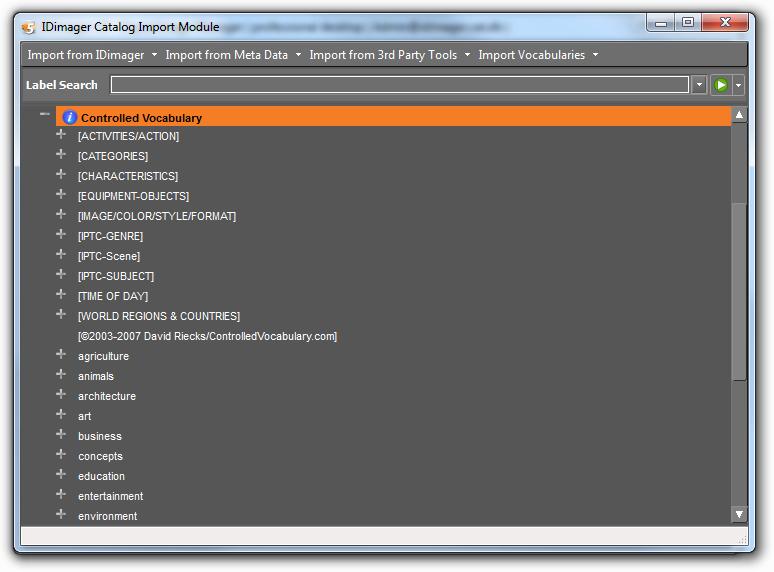Viewport: 774px width, 572px height.
Task: Click in the Label Search text field
Action: pyautogui.click(x=399, y=86)
